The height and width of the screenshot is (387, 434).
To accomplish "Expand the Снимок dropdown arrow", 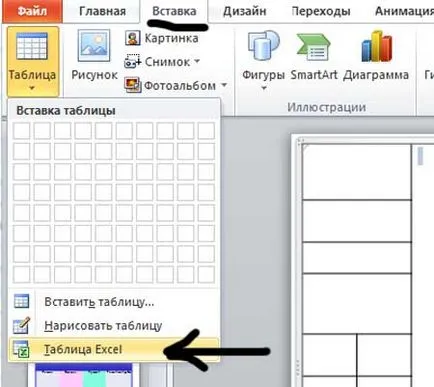I will 197,61.
